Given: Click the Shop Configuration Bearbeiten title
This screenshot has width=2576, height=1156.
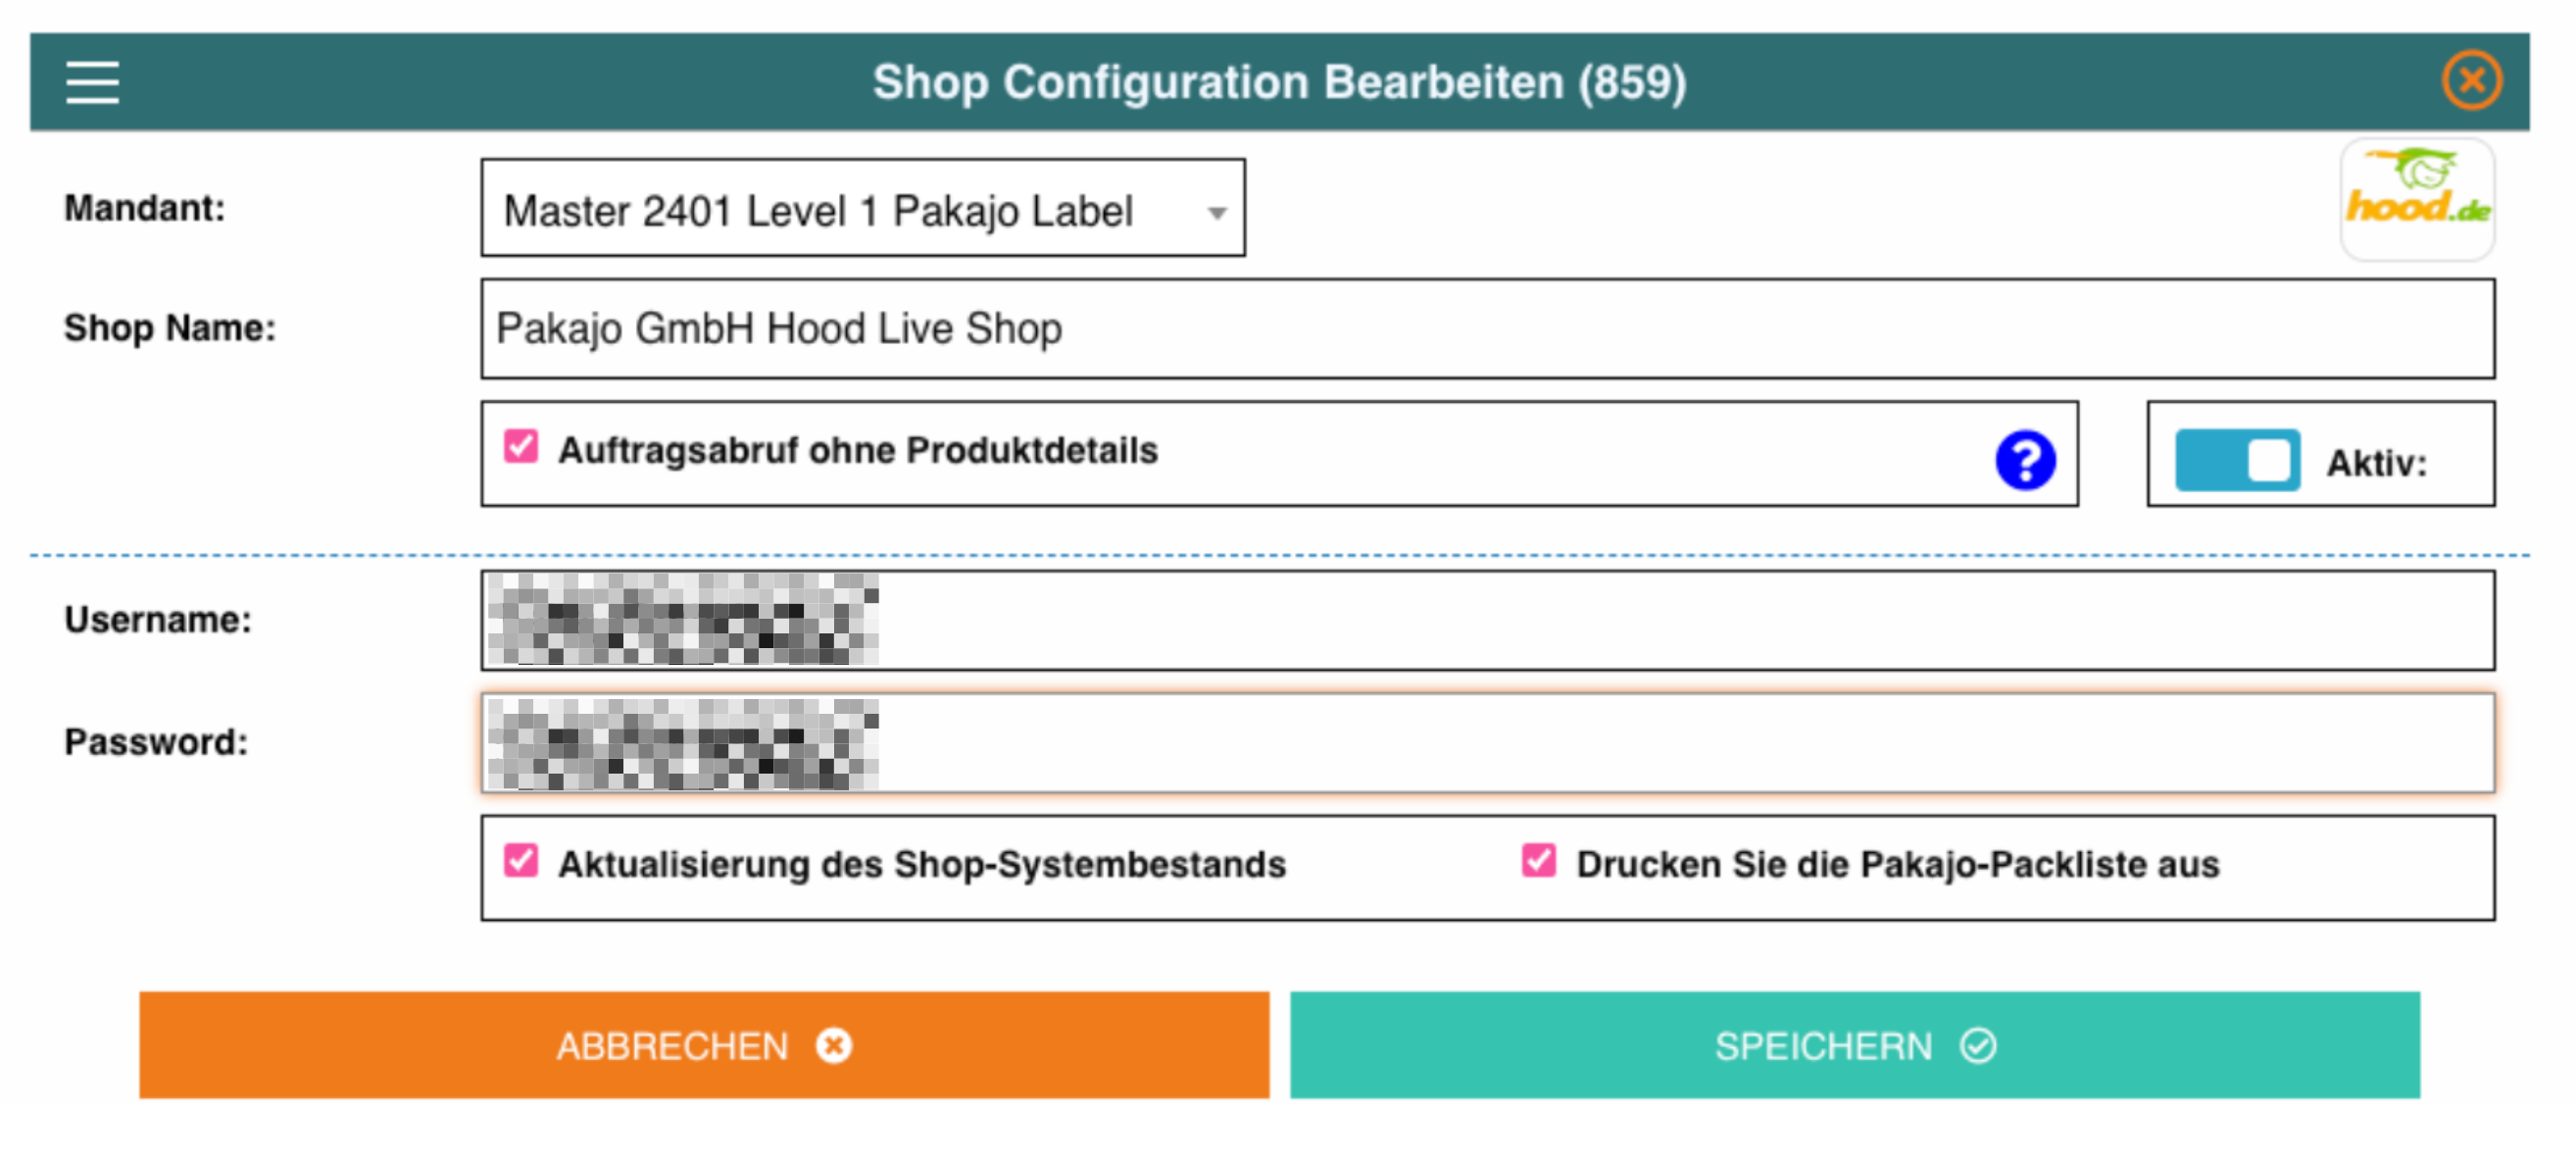Looking at the screenshot, I should coord(1279,82).
